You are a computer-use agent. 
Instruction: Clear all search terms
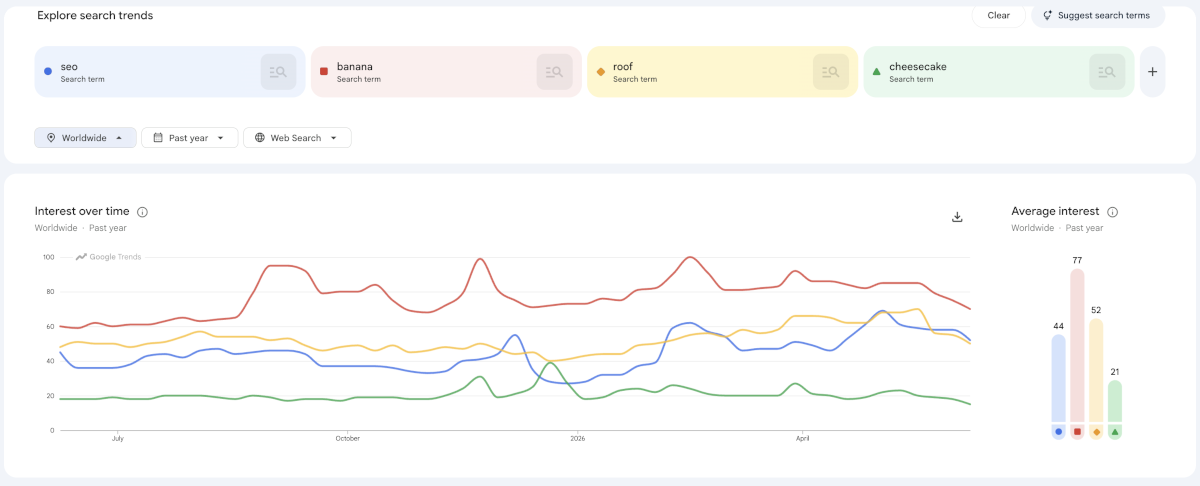(998, 16)
